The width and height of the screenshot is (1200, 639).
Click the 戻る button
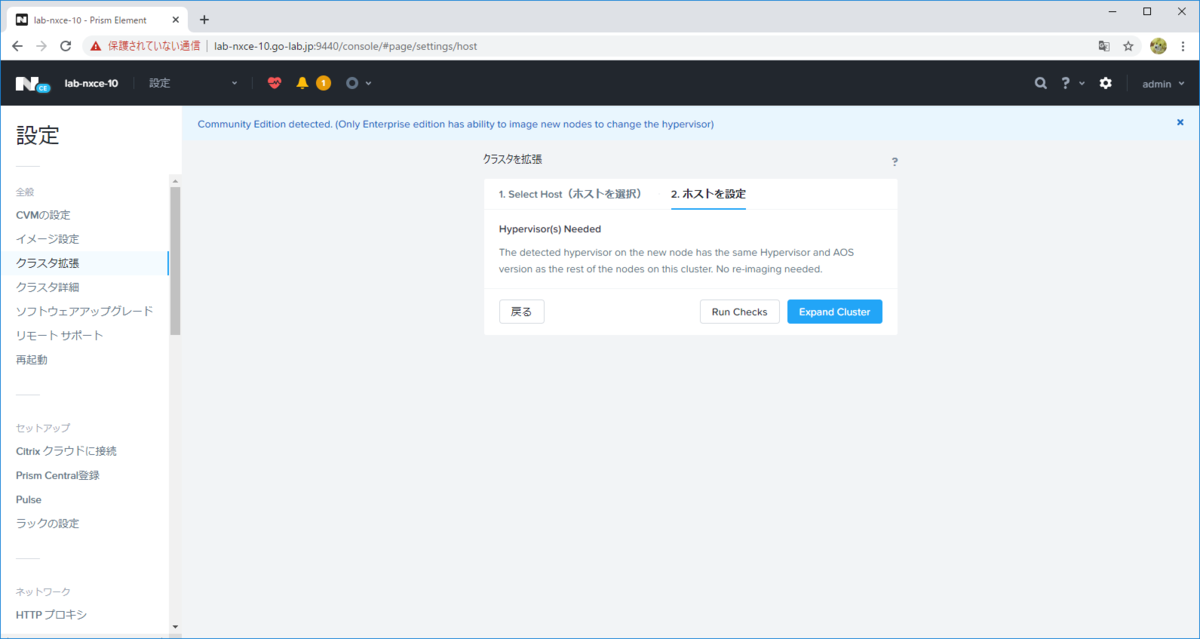pyautogui.click(x=522, y=312)
